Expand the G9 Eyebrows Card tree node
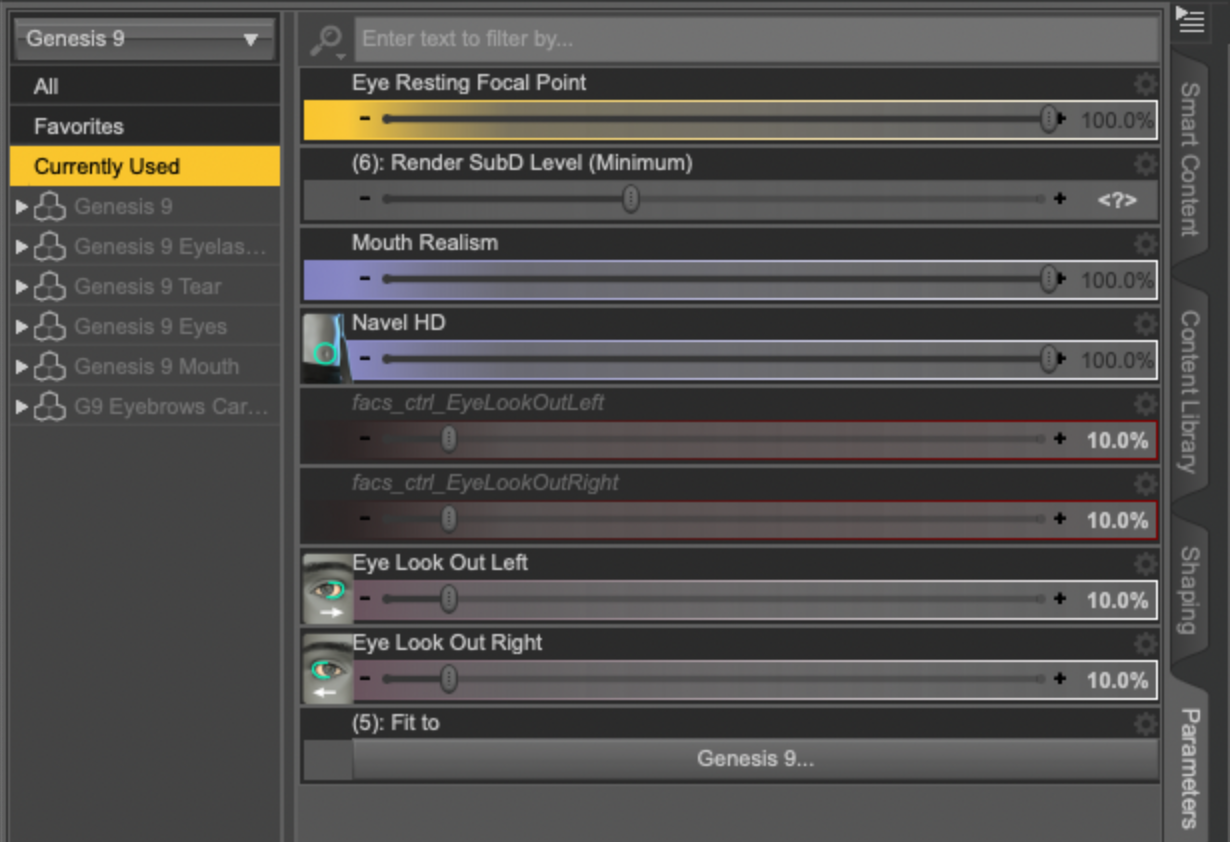Screen dimensions: 1230x842 22,407
